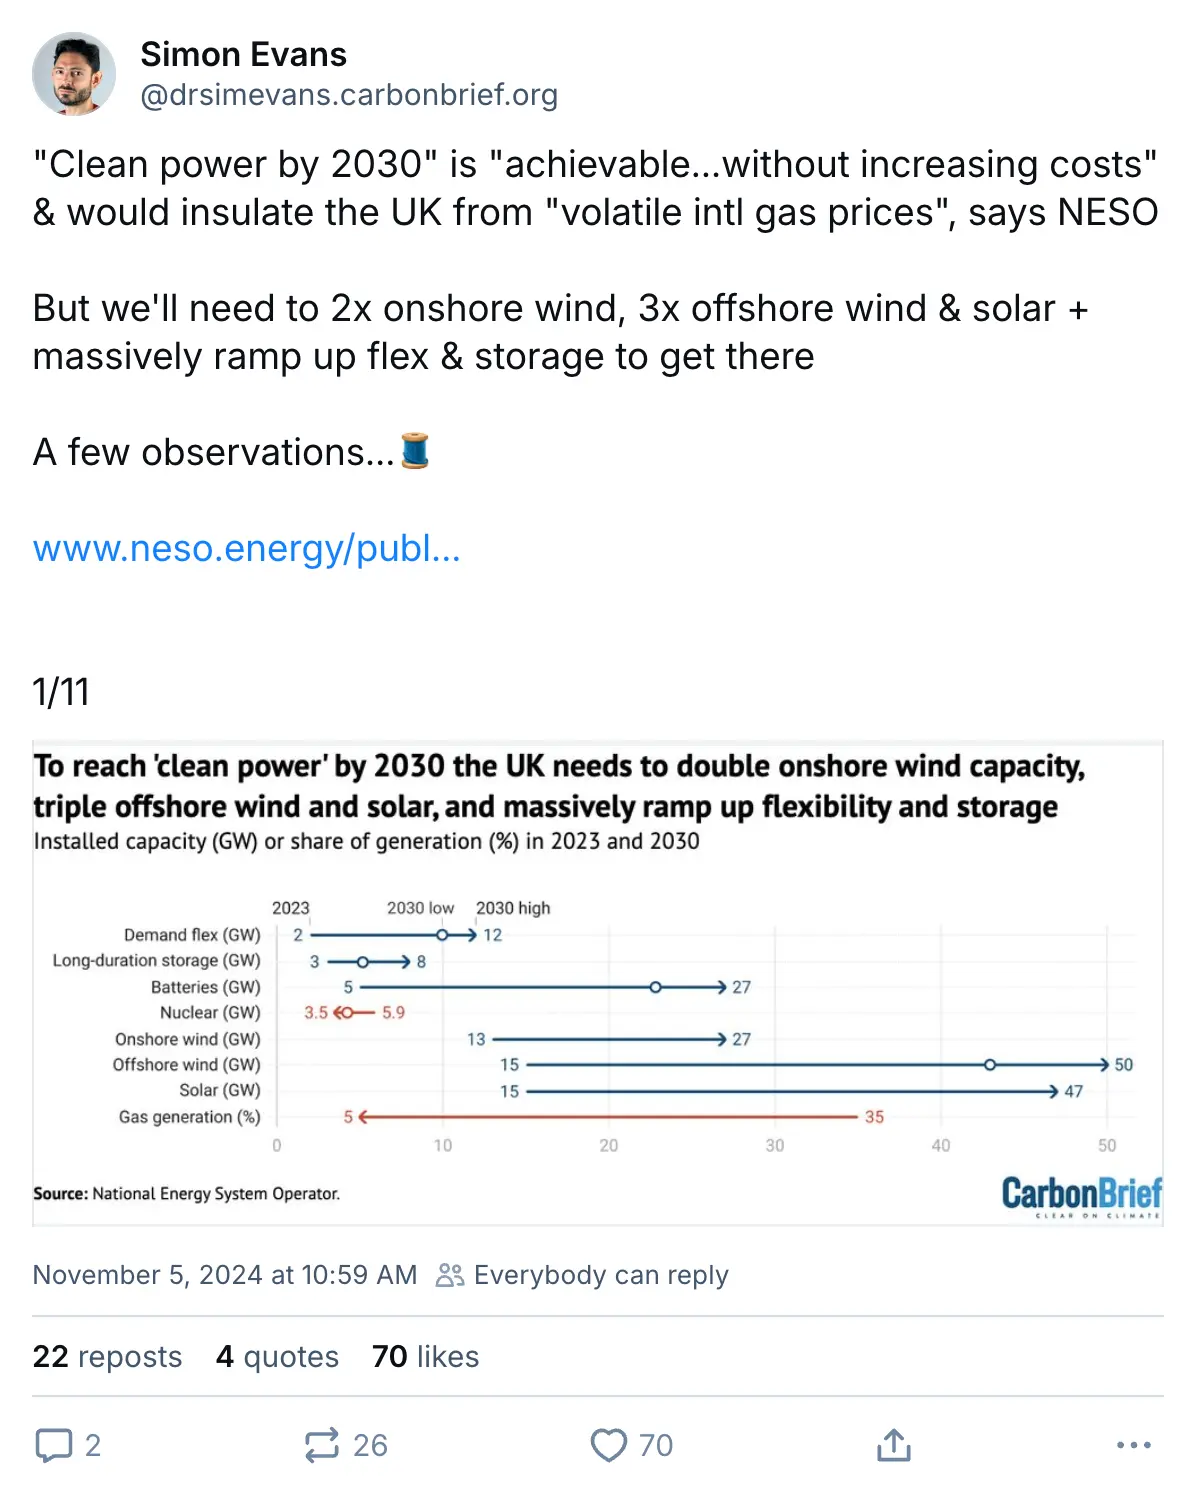Click the Everybody can reply label
This screenshot has height=1498, width=1196.
601,1275
